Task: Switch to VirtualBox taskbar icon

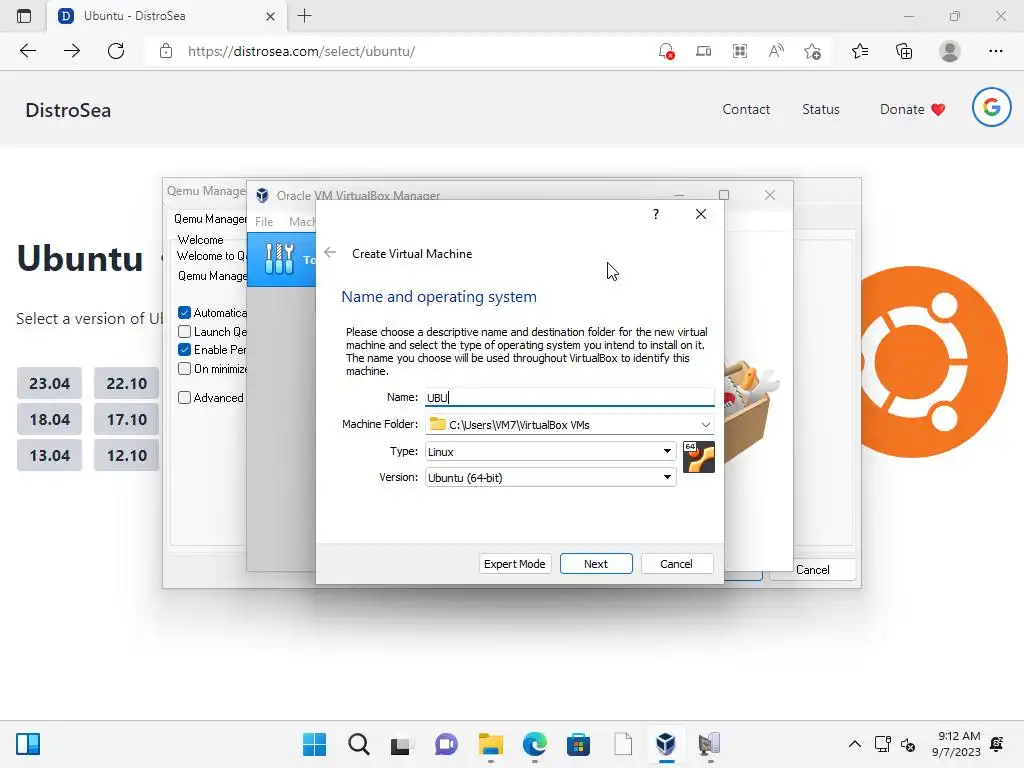Action: point(665,744)
